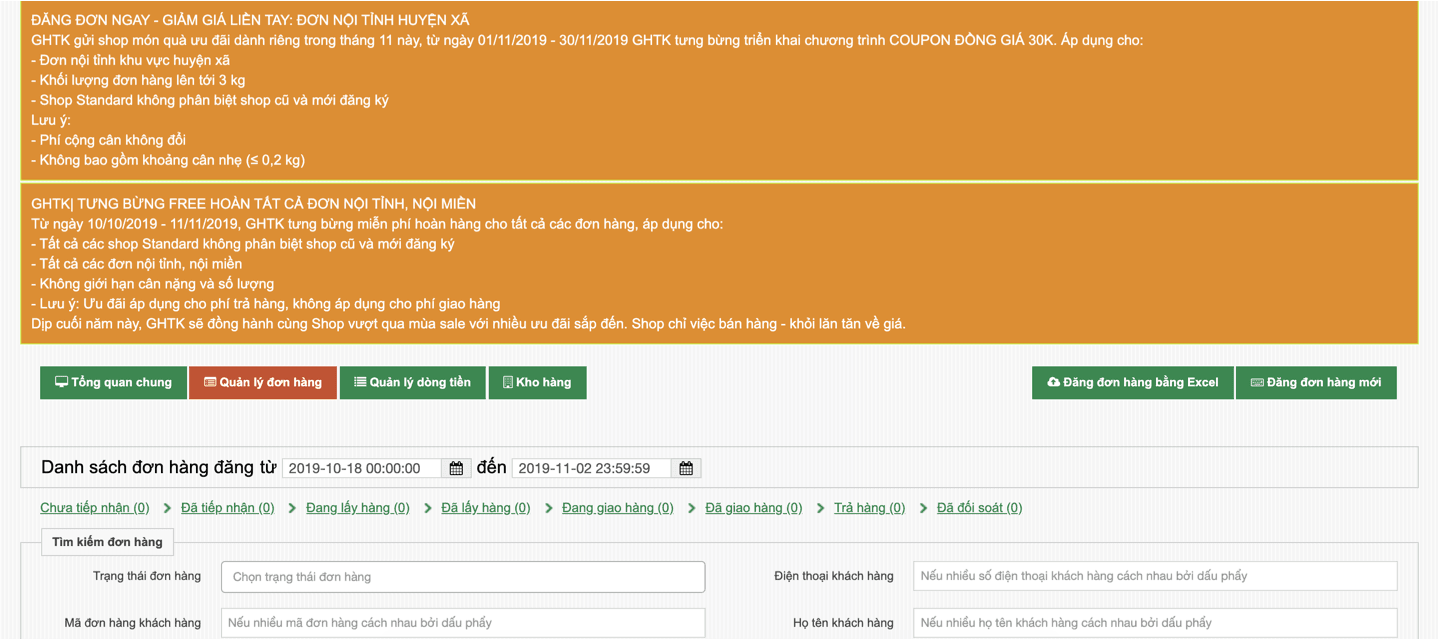Click Đăng đơn hàng bằng Excel button
Image resolution: width=1439 pixels, height=639 pixels.
(x=1133, y=383)
